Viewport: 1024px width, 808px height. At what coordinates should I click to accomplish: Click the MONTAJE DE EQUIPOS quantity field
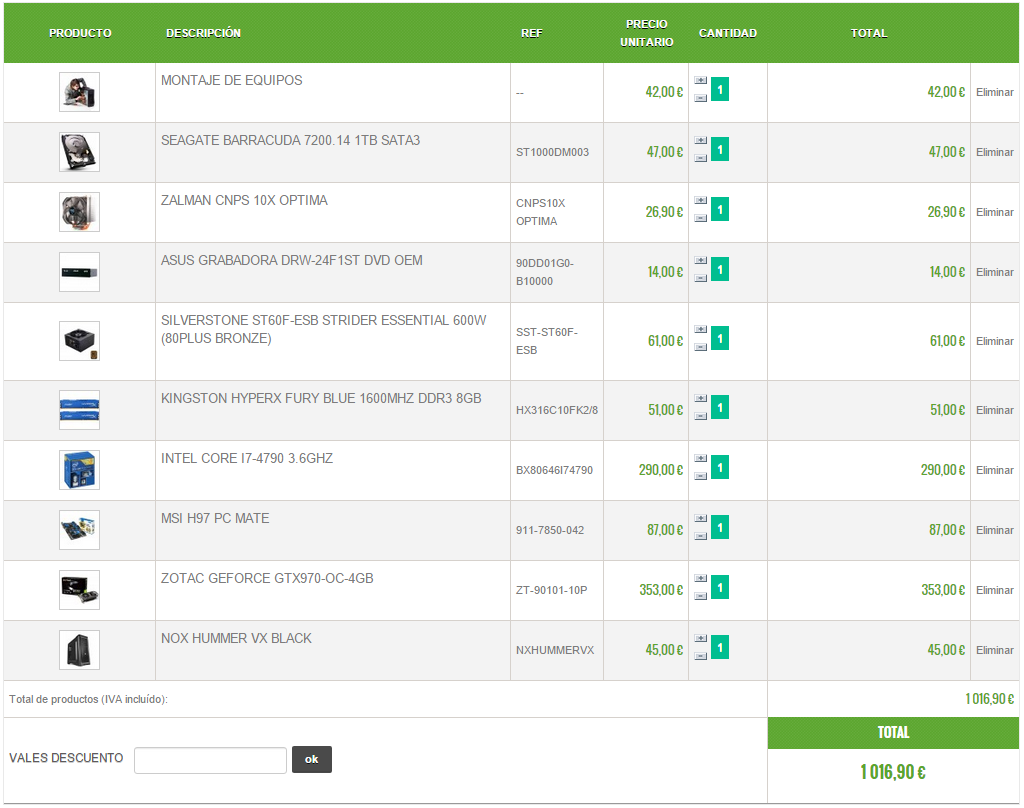point(720,89)
